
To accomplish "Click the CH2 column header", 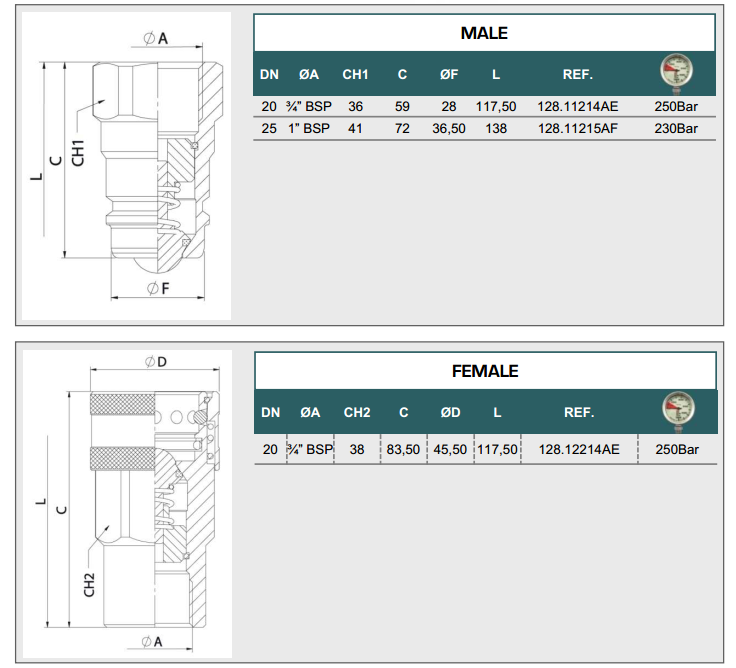I will pyautogui.click(x=357, y=413).
